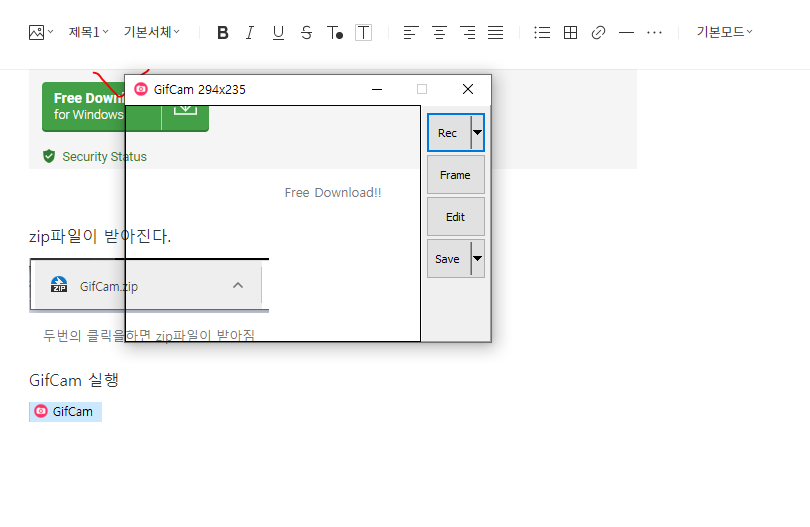The width and height of the screenshot is (810, 527).
Task: Insert a hyperlink
Action: click(598, 33)
